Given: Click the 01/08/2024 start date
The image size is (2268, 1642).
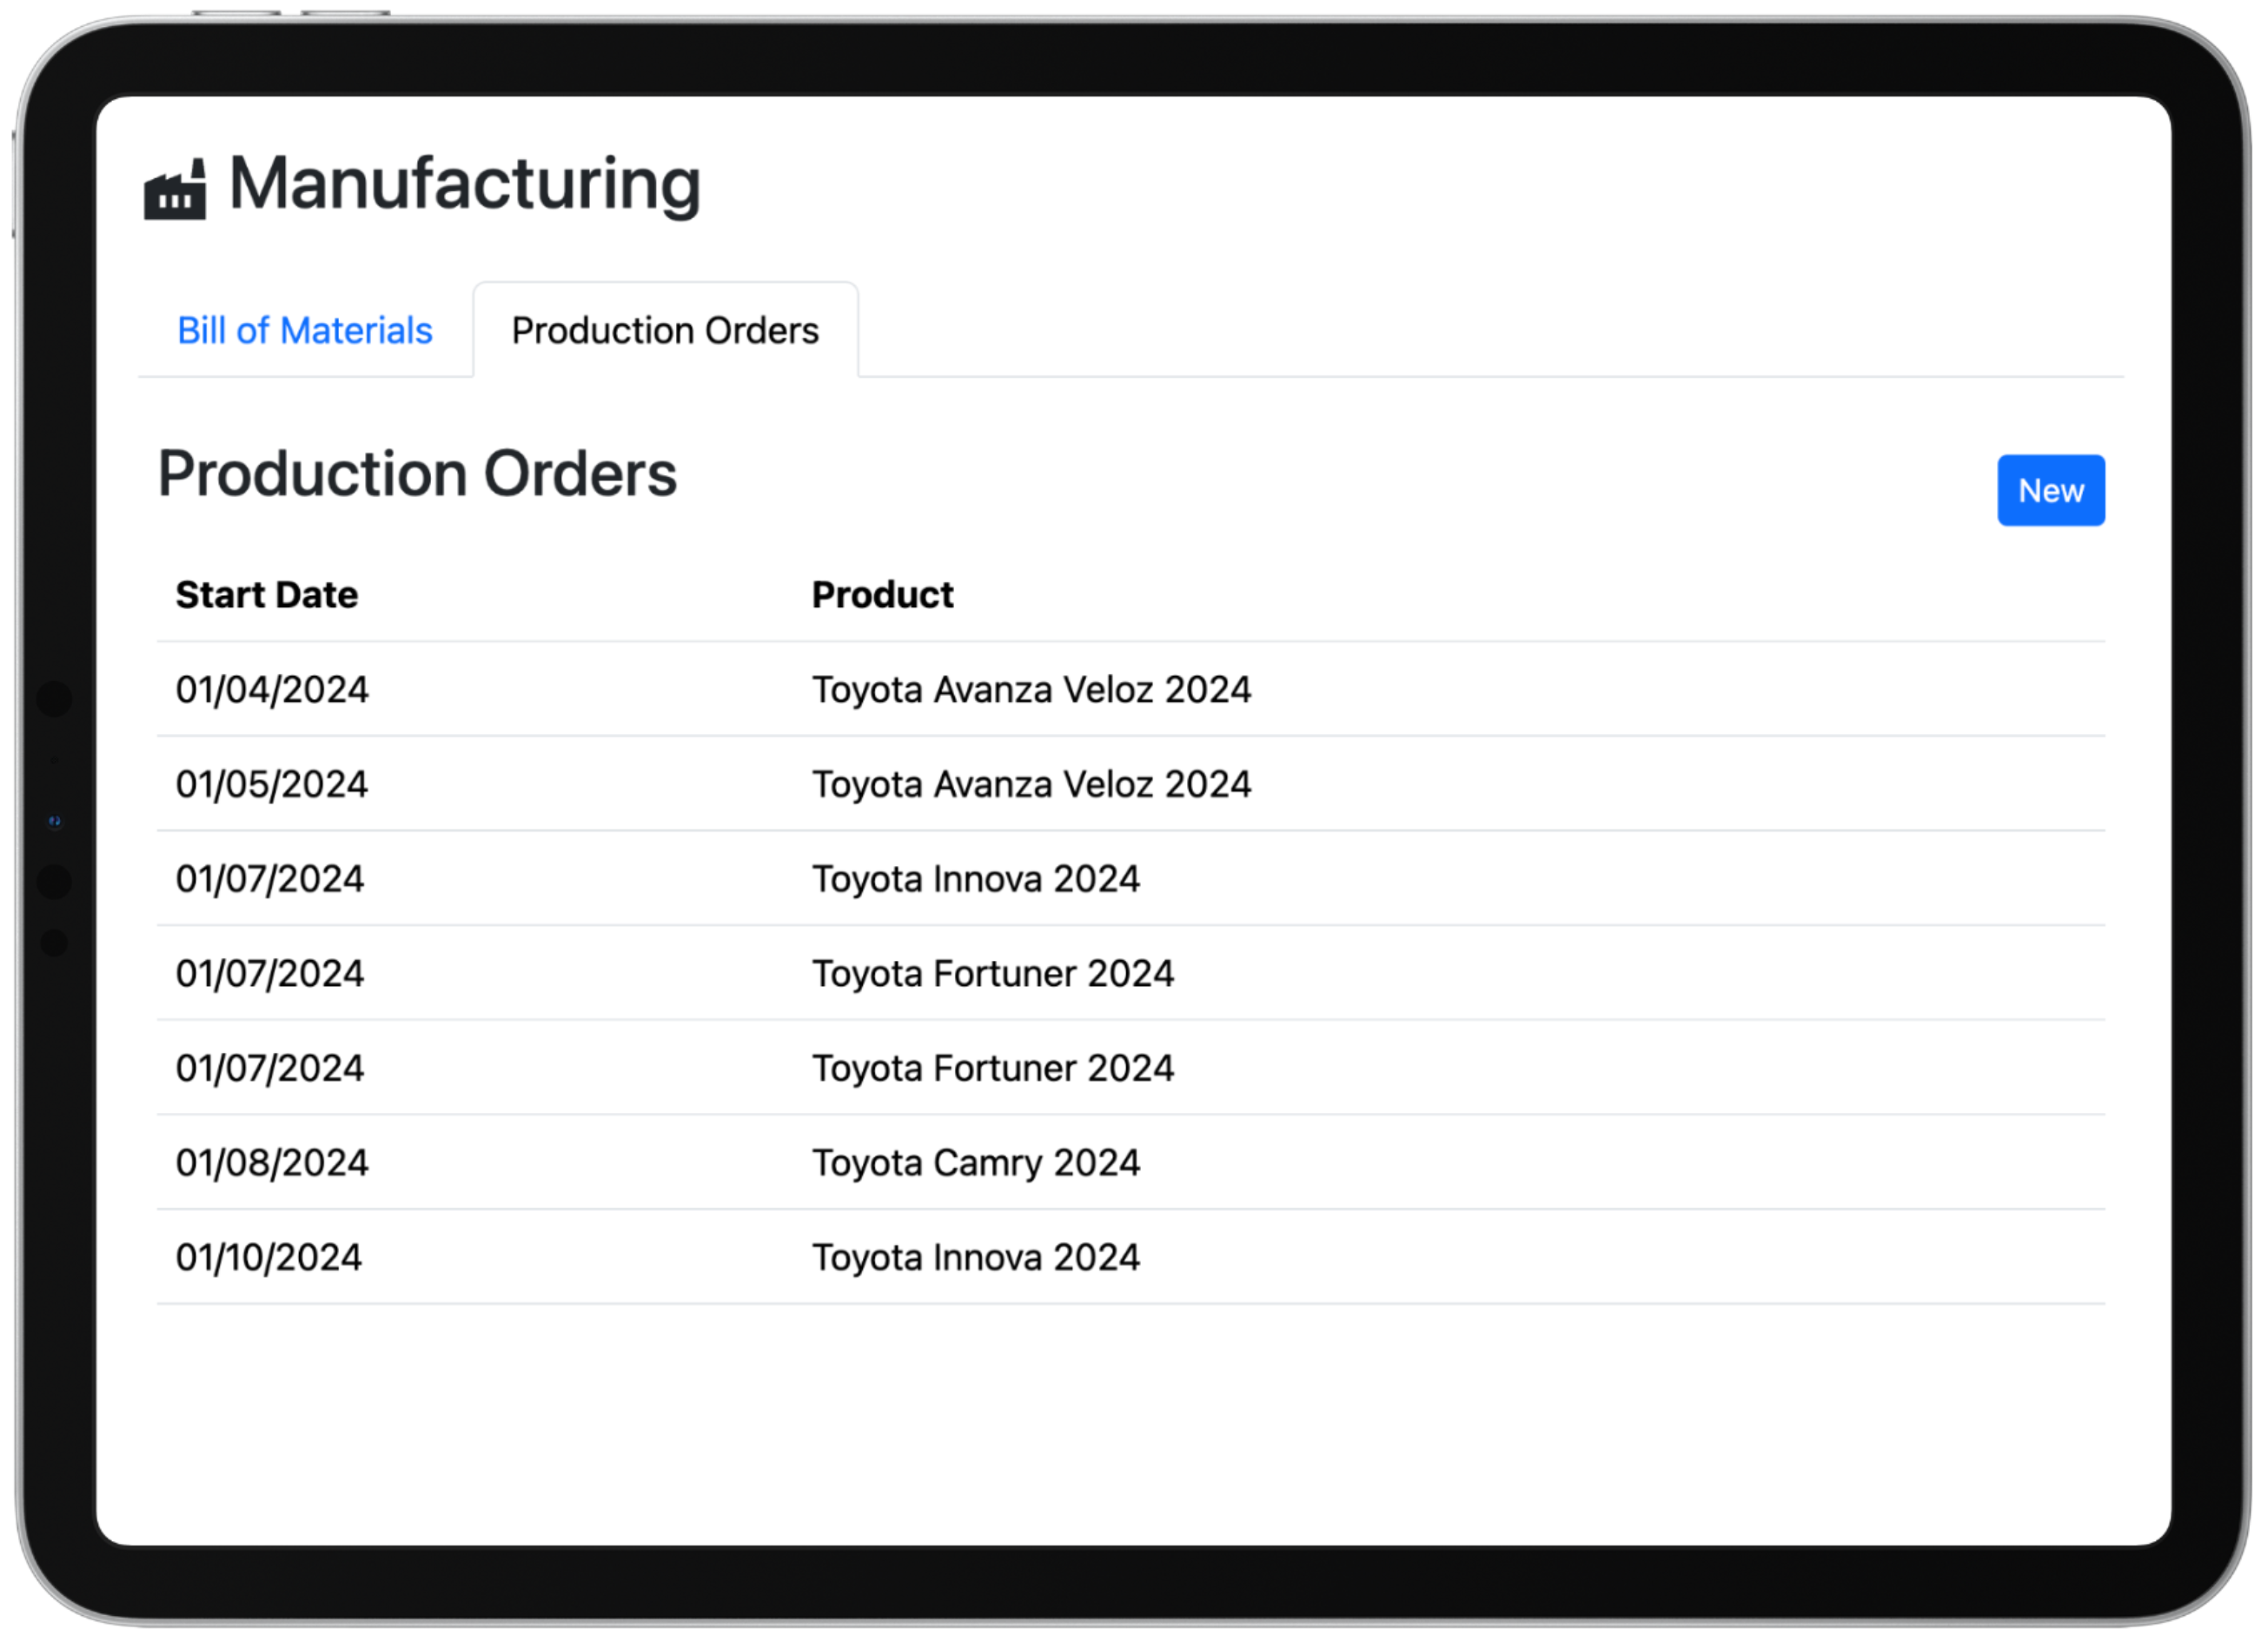Looking at the screenshot, I should point(272,1164).
